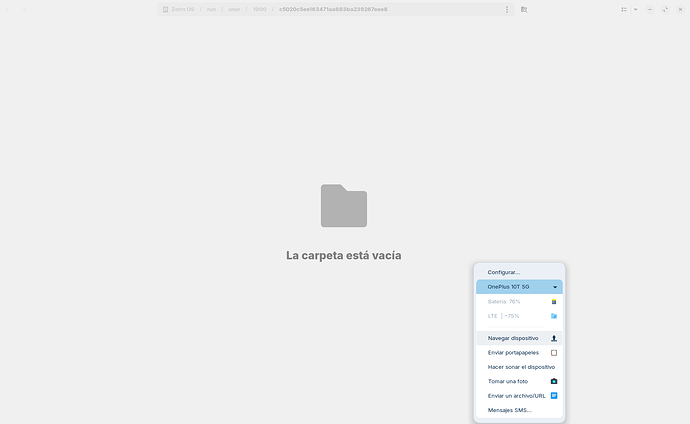Click the LTE signal strength icon
Viewport: 690px width, 424px height.
pyautogui.click(x=554, y=316)
